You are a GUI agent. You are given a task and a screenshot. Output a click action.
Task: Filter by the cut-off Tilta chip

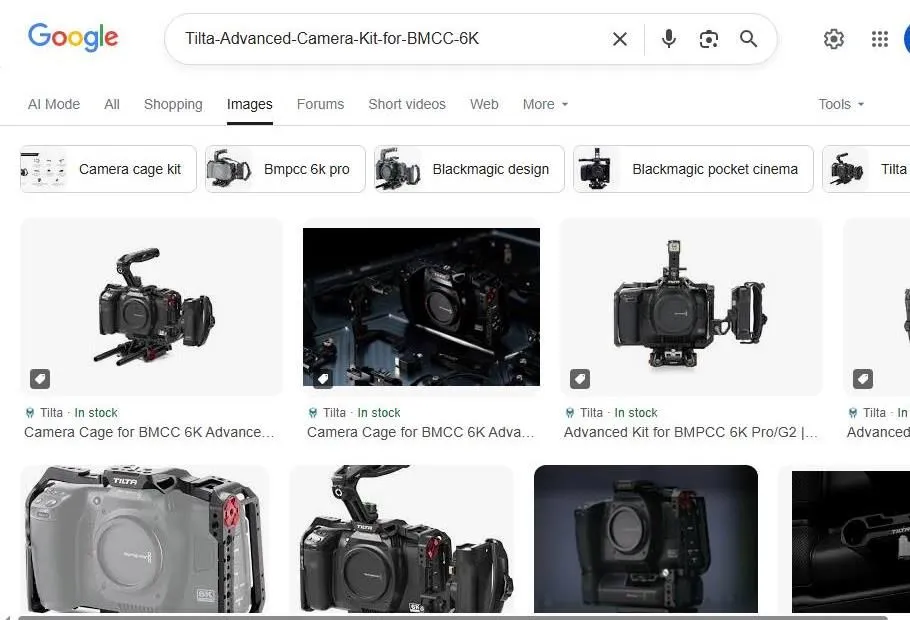pyautogui.click(x=866, y=169)
